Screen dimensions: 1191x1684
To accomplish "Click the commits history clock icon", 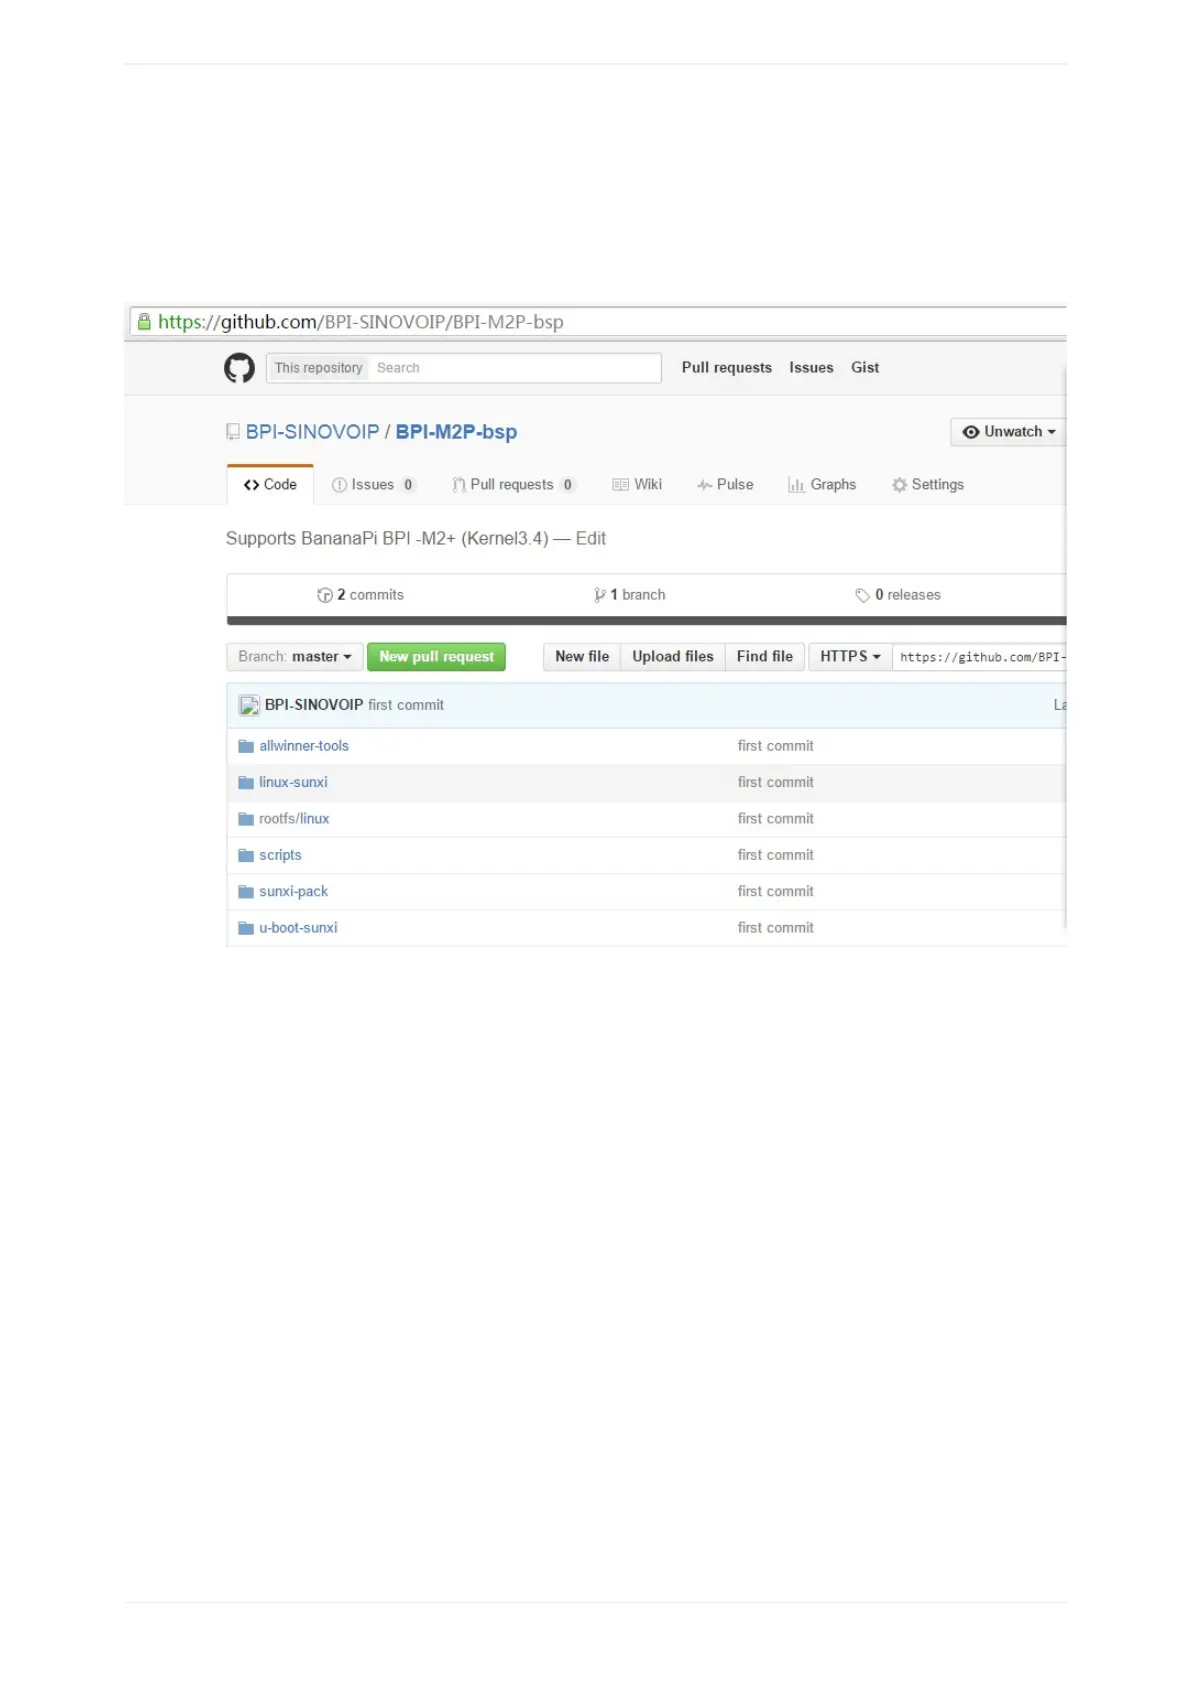I will pos(325,595).
